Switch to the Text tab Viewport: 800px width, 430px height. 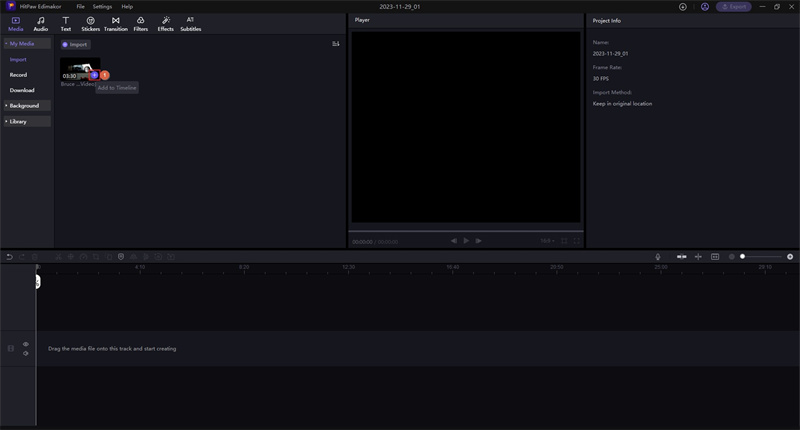[x=66, y=24]
